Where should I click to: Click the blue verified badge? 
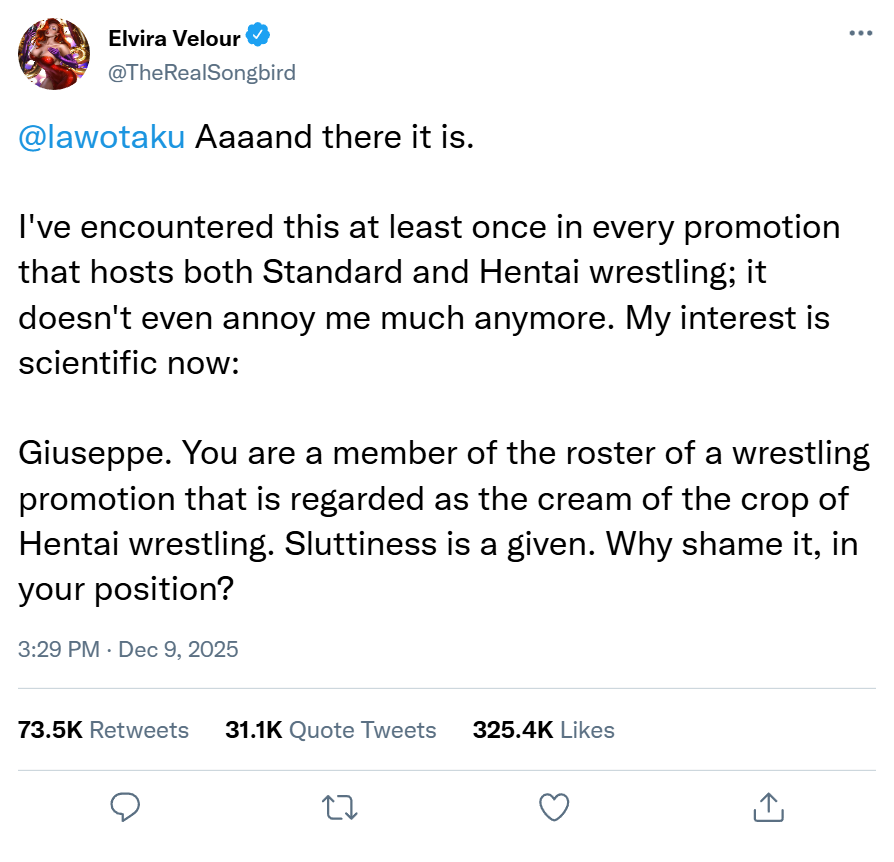click(x=258, y=38)
